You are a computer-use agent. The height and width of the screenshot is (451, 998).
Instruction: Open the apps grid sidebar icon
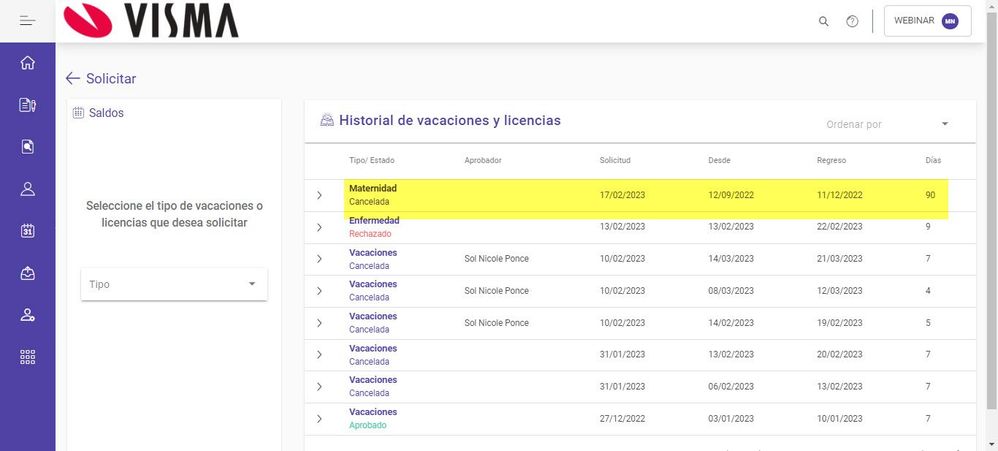click(27, 357)
